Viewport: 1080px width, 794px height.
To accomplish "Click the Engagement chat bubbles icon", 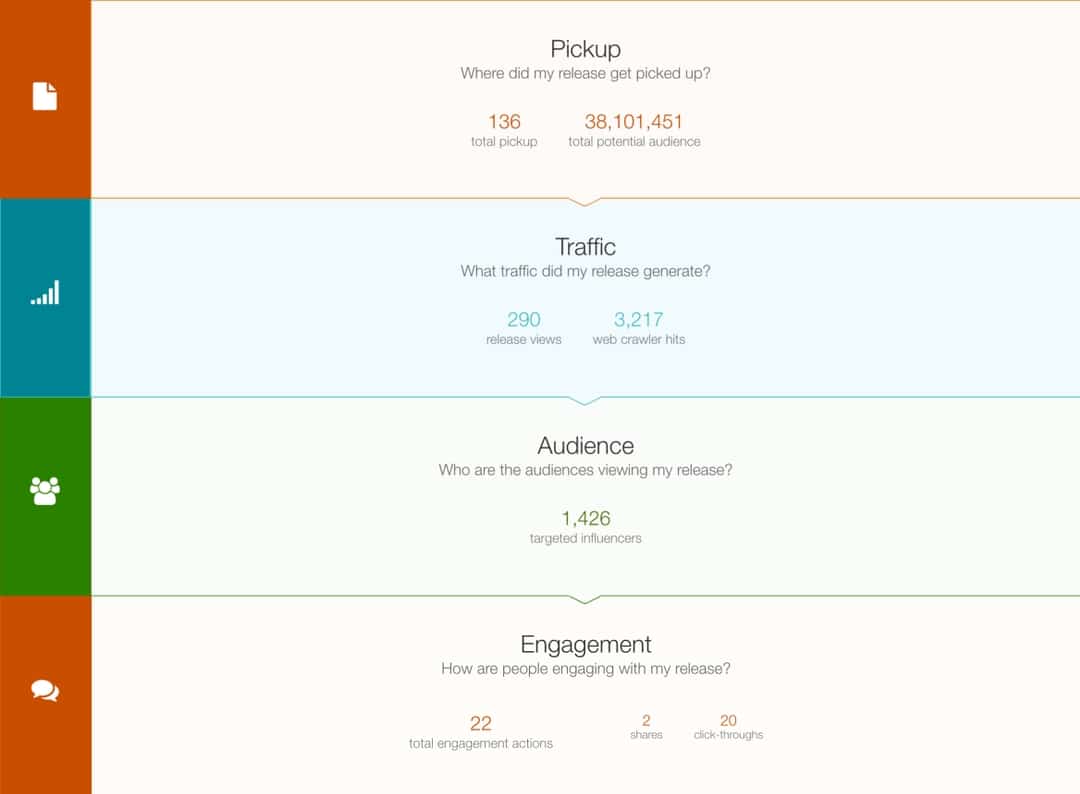I will 45,690.
